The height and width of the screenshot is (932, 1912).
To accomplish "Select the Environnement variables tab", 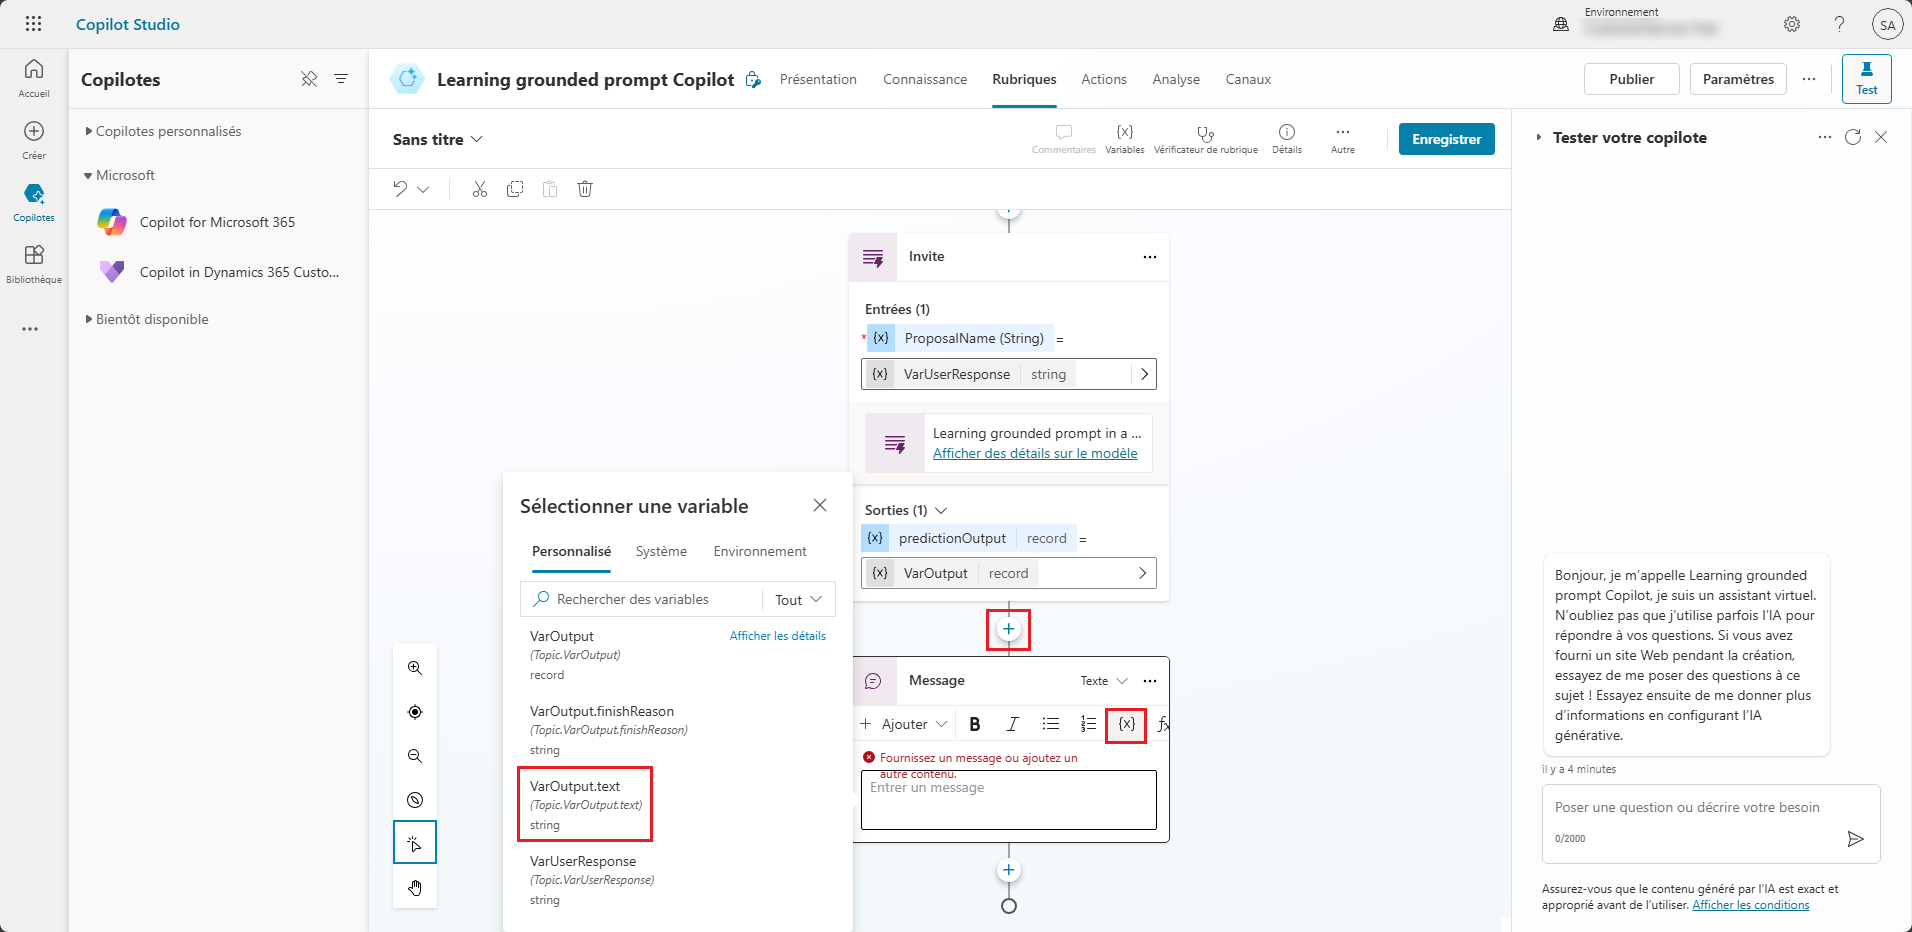I will pyautogui.click(x=760, y=551).
